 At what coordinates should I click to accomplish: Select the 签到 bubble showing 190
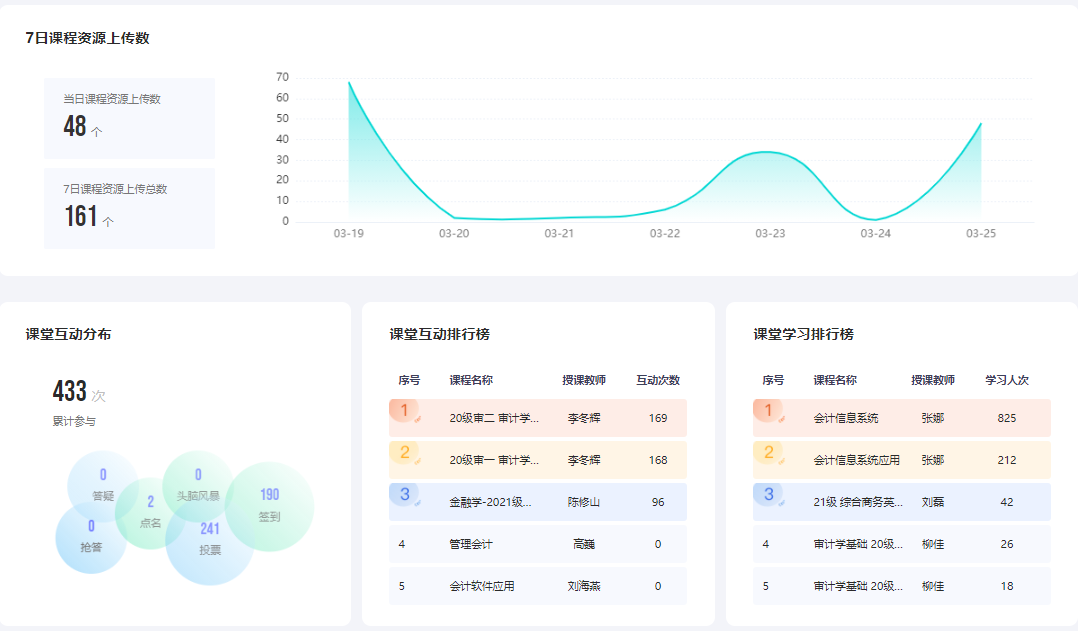(x=270, y=506)
